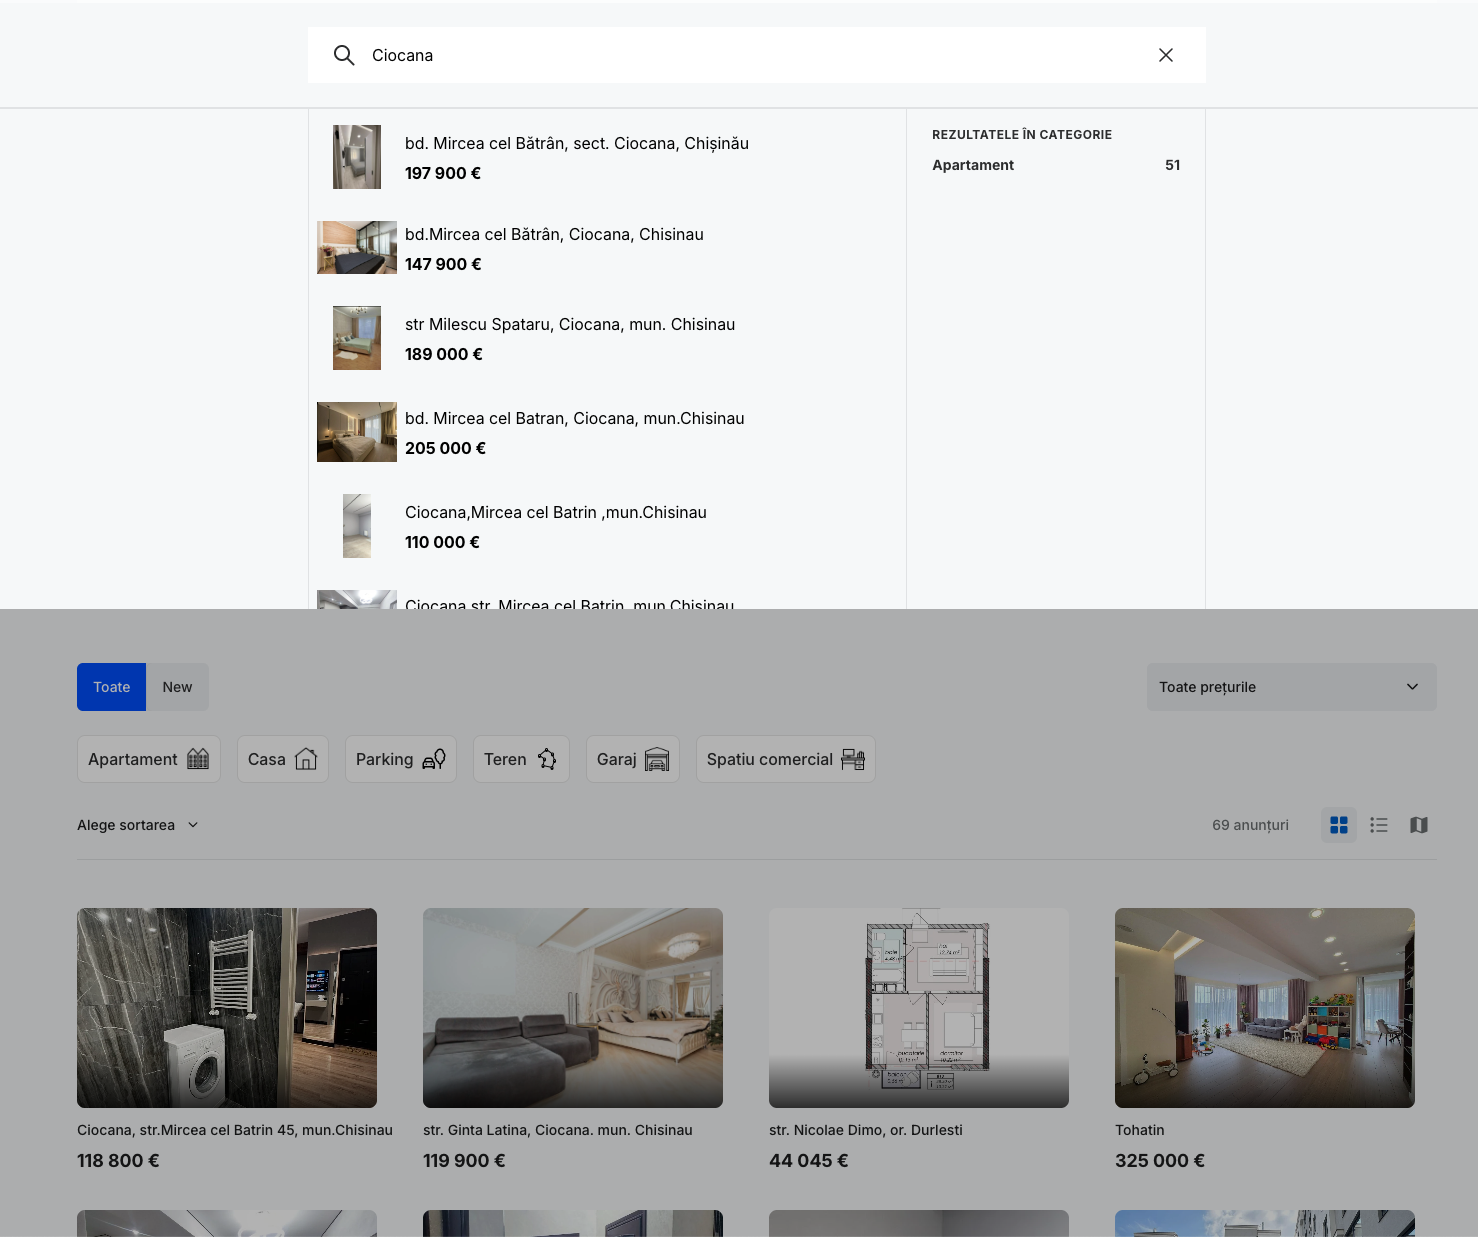Click the 119 900 € price
Image resolution: width=1478 pixels, height=1237 pixels.
[464, 1161]
